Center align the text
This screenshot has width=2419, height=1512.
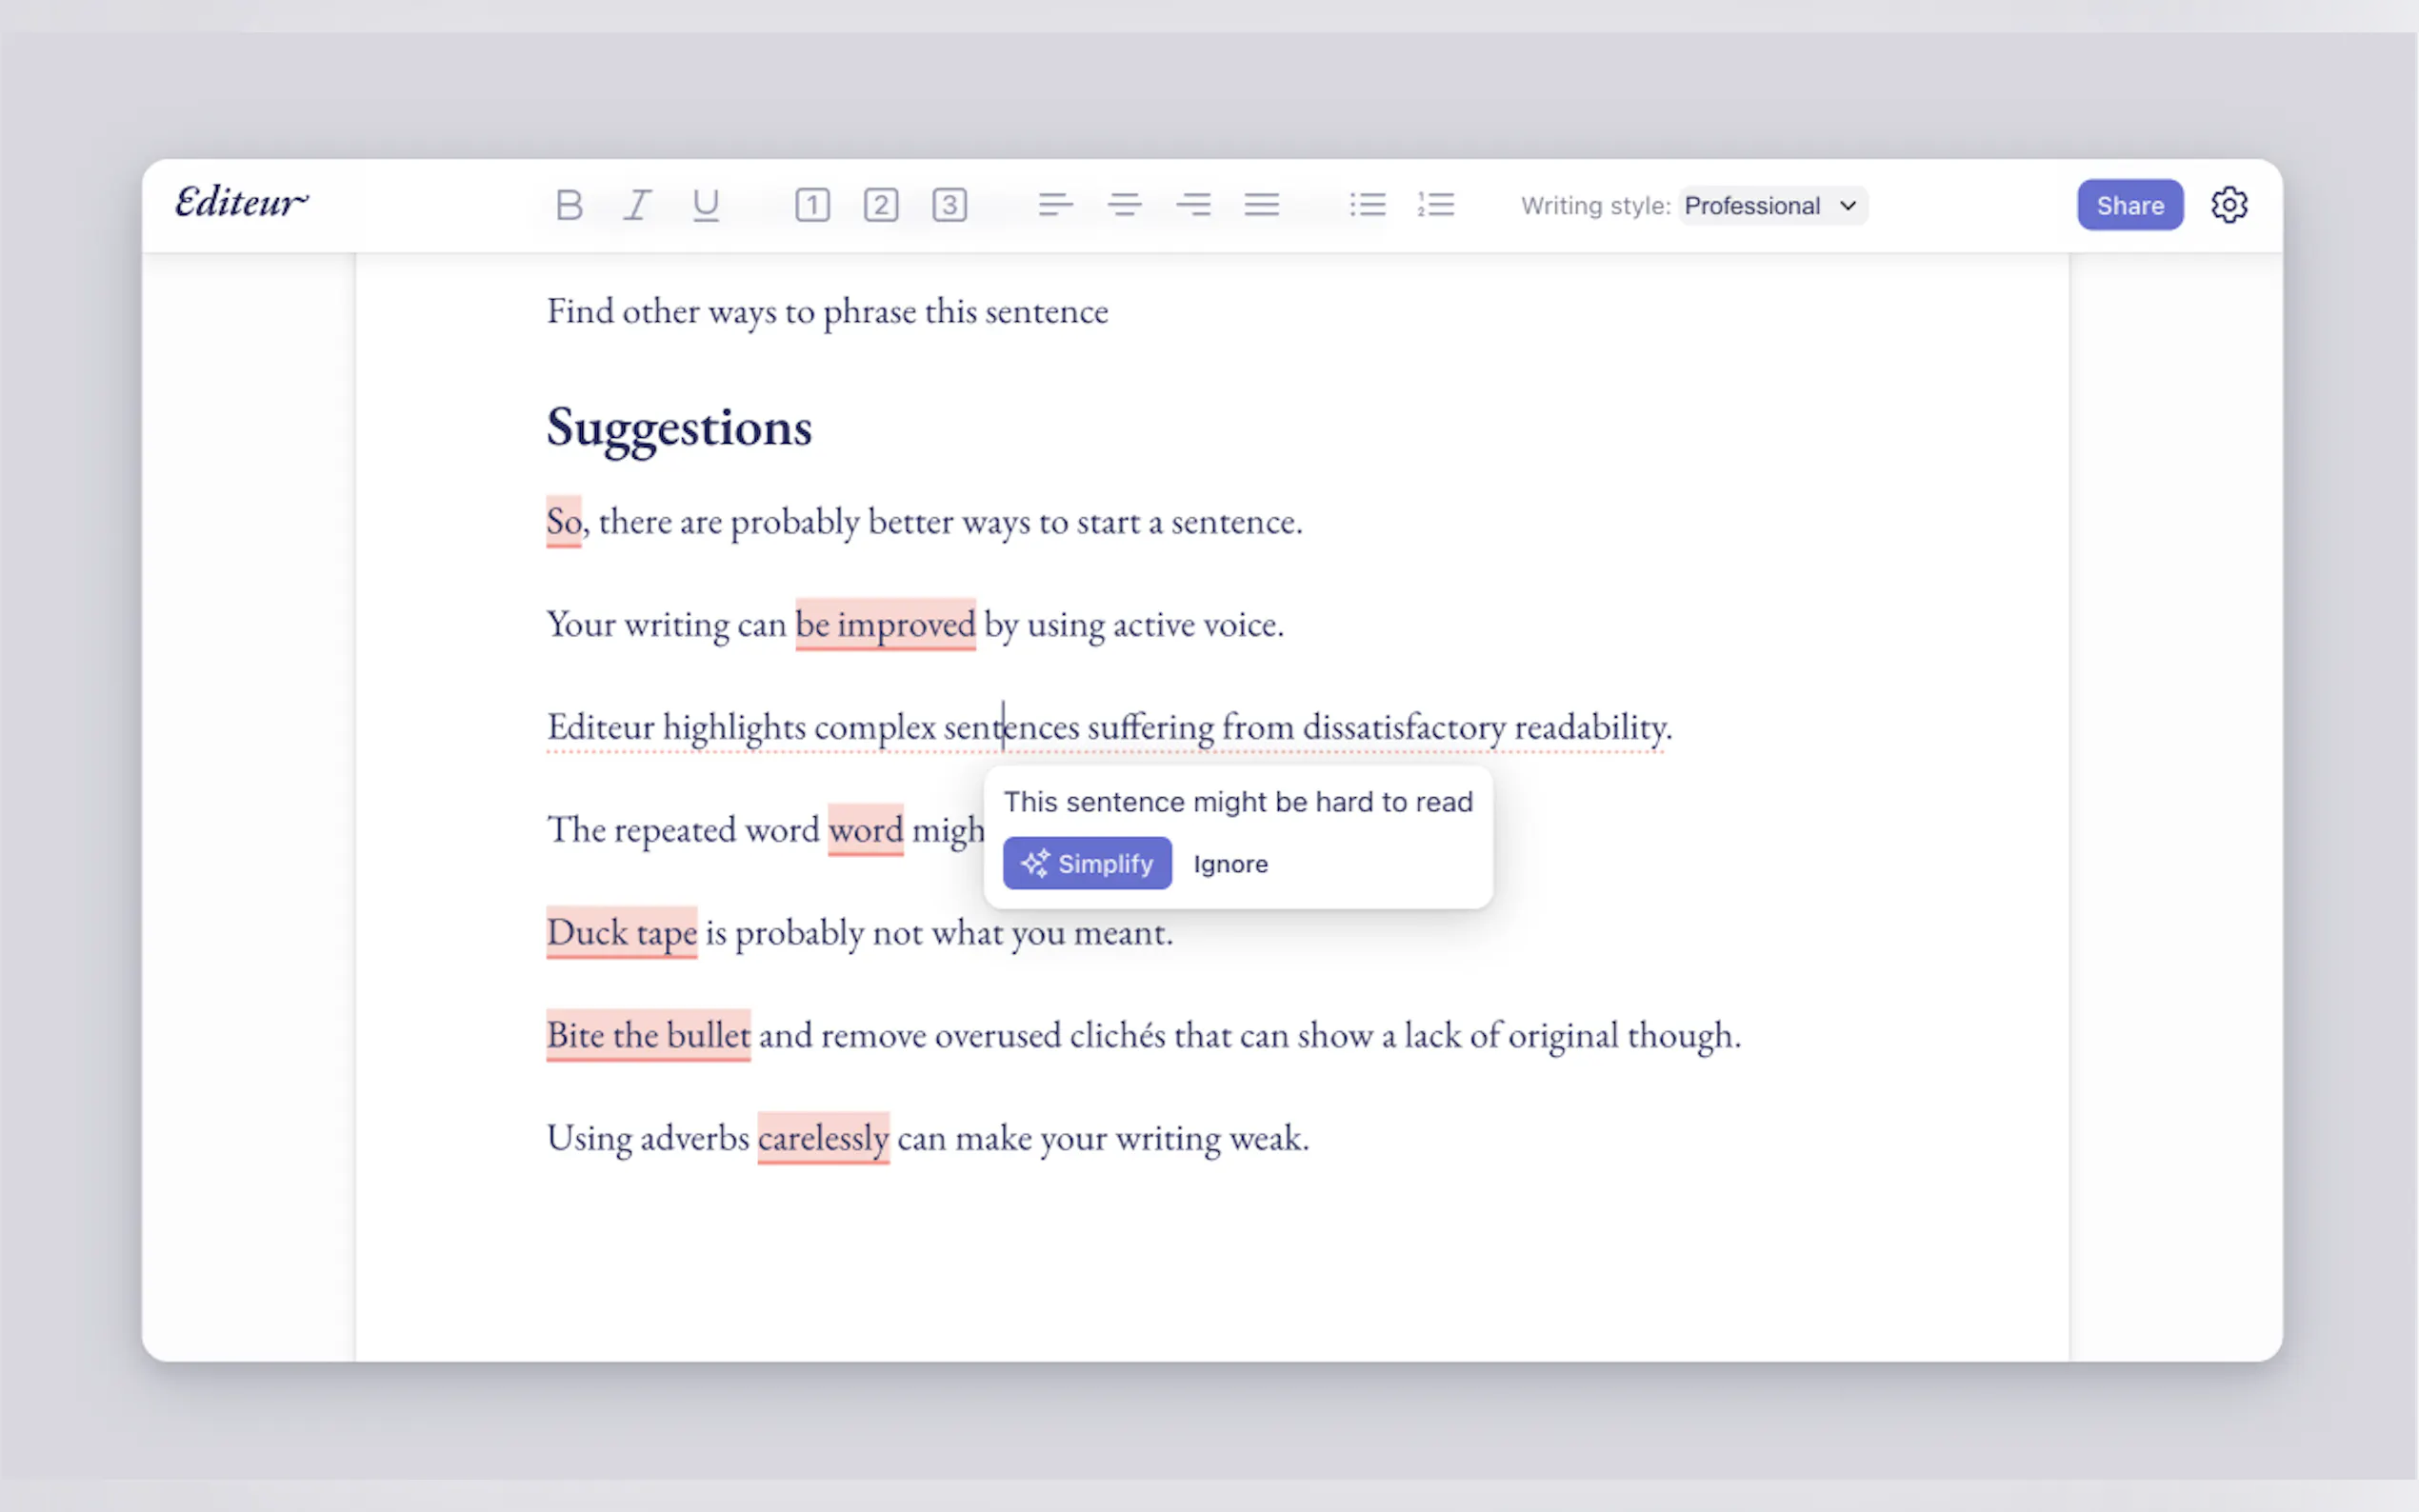(x=1124, y=205)
